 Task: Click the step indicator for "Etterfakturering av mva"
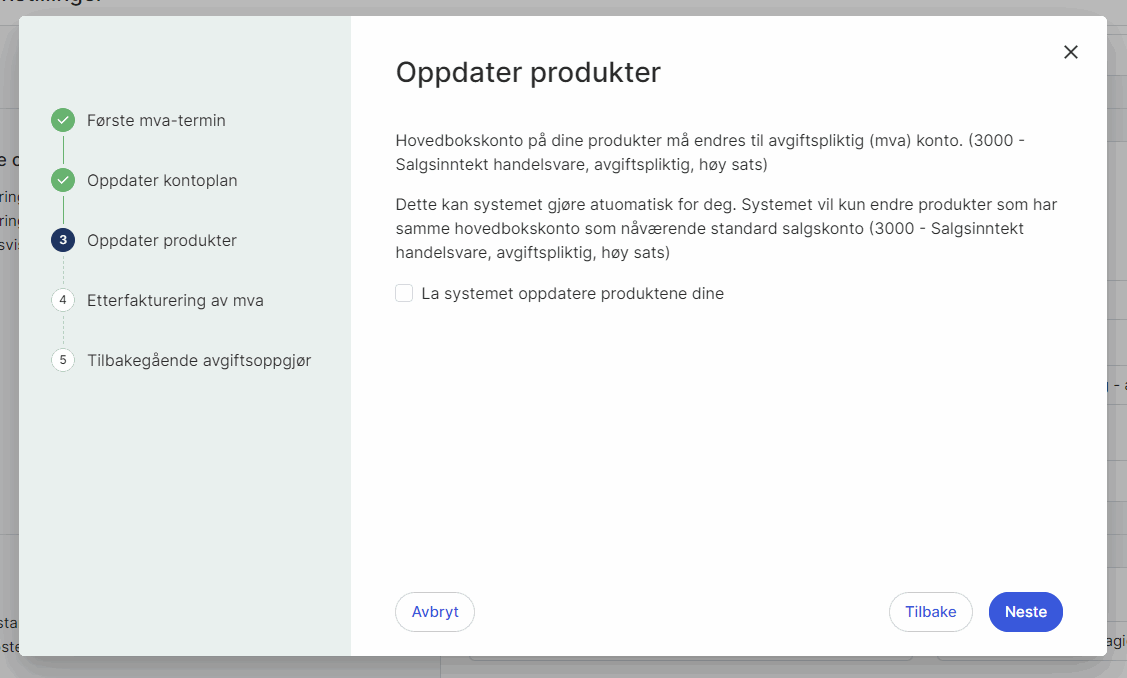pyautogui.click(x=63, y=300)
